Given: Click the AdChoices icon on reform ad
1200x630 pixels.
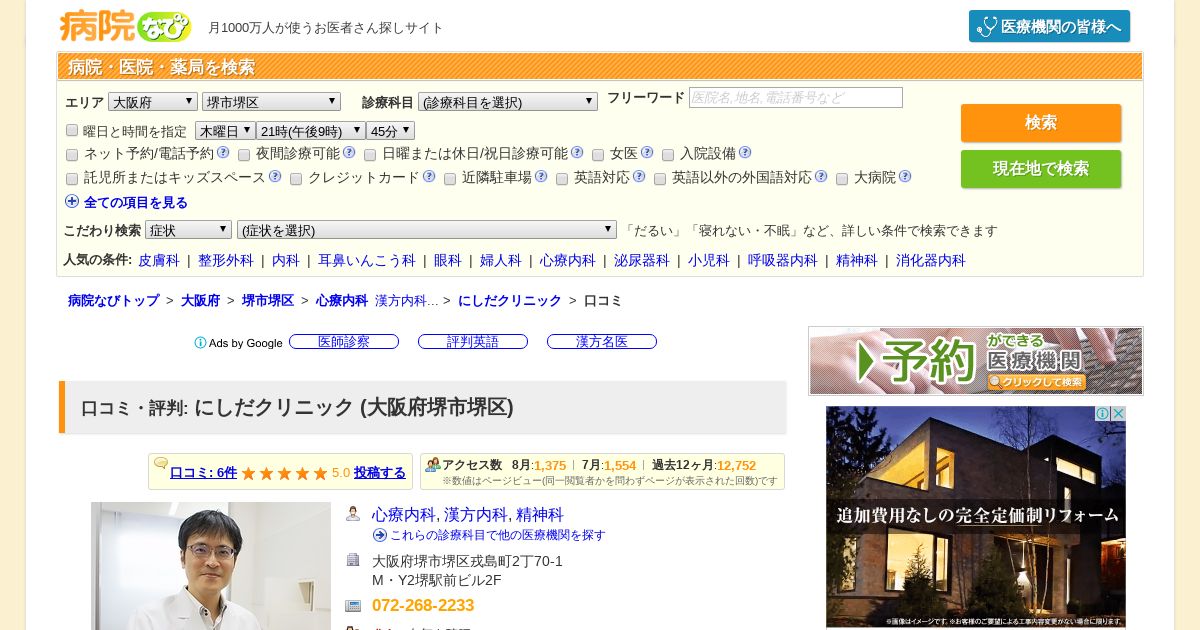Looking at the screenshot, I should point(1103,413).
